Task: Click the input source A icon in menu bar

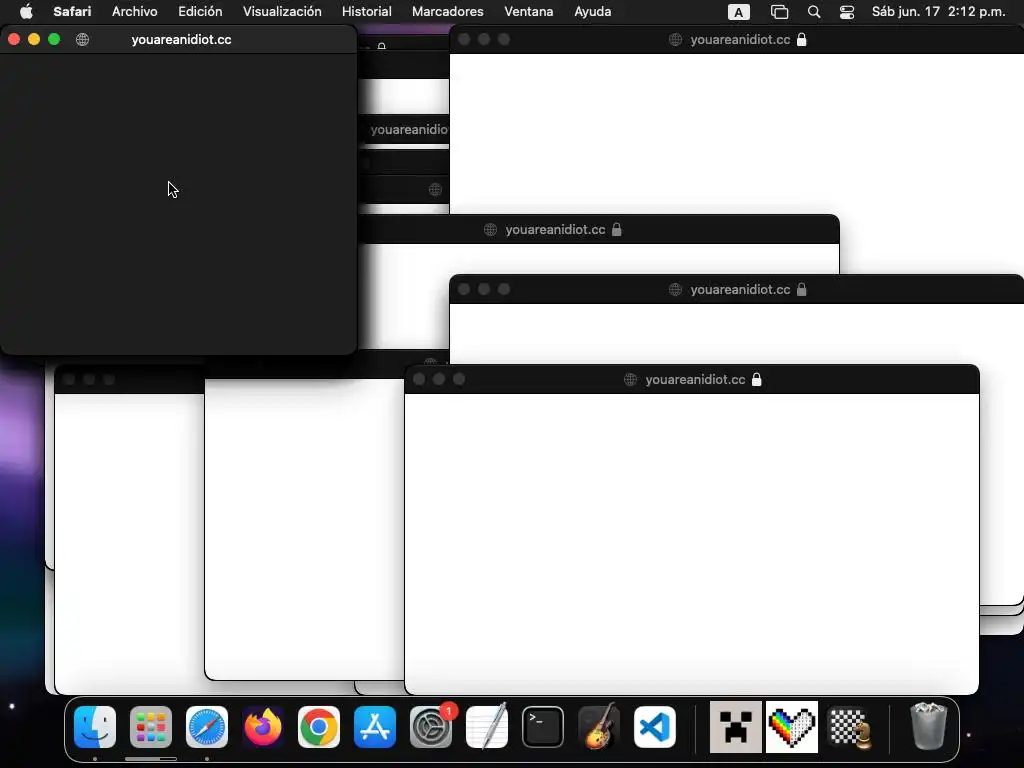Action: (739, 12)
